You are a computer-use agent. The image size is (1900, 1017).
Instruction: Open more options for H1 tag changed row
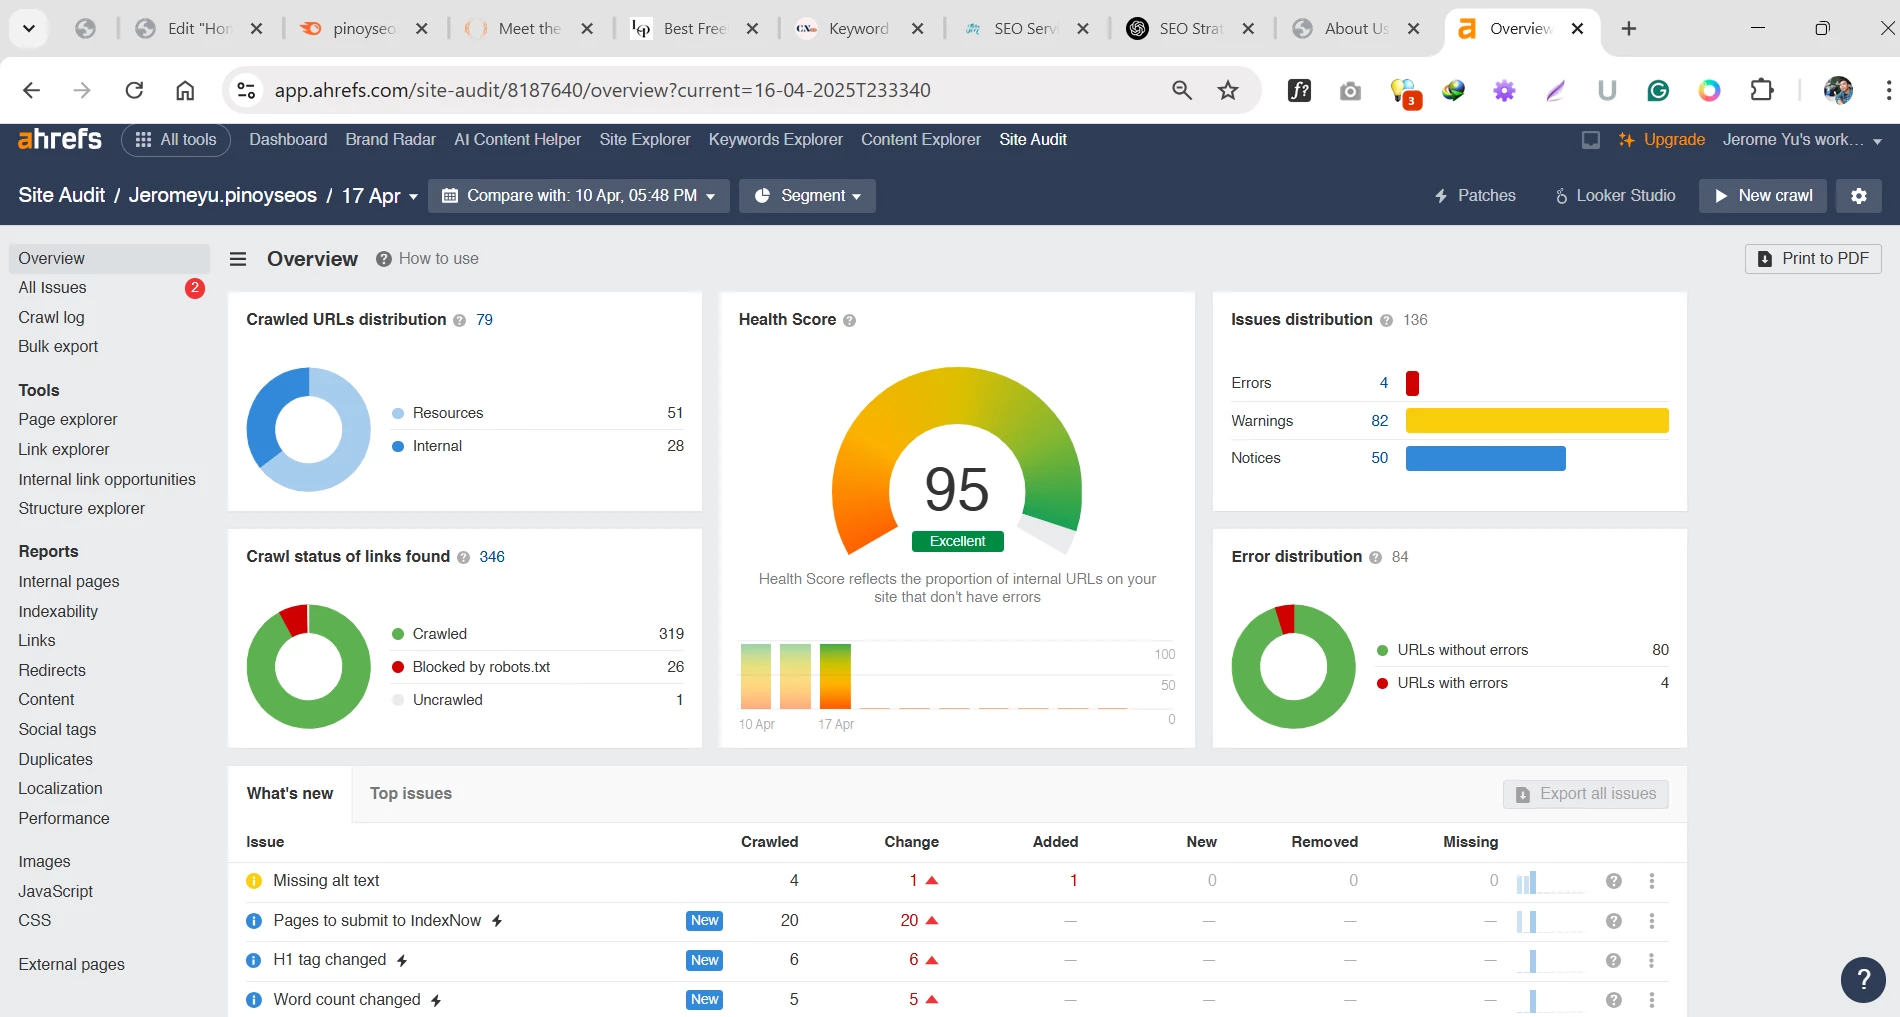pyautogui.click(x=1652, y=960)
